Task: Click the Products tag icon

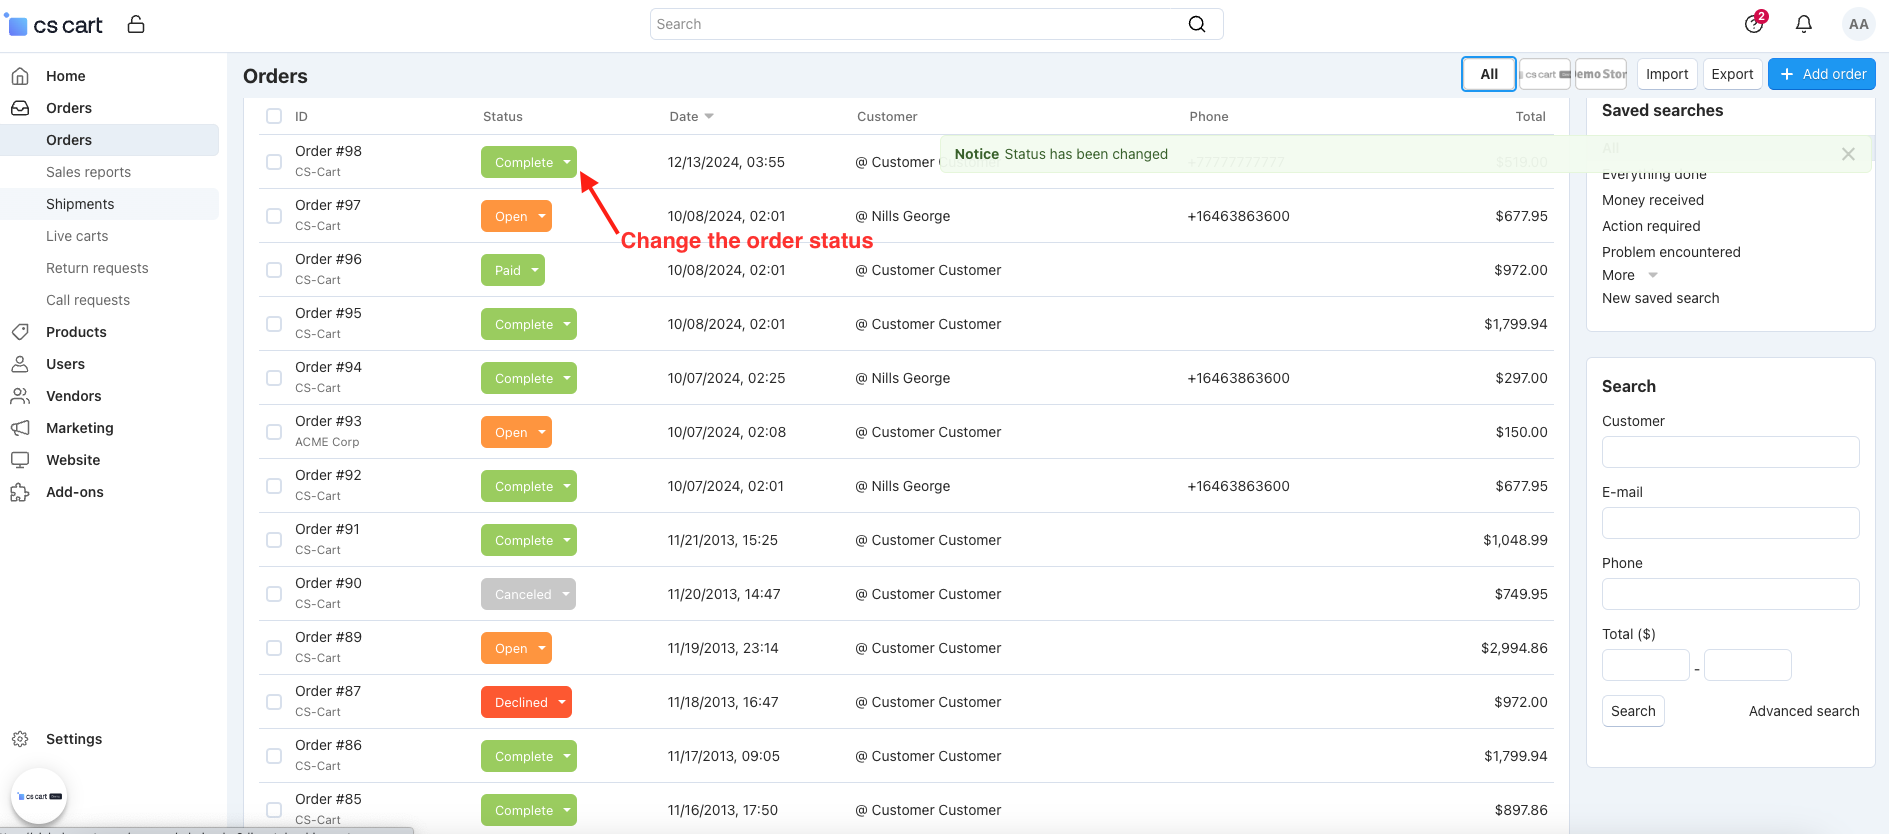Action: (x=20, y=332)
